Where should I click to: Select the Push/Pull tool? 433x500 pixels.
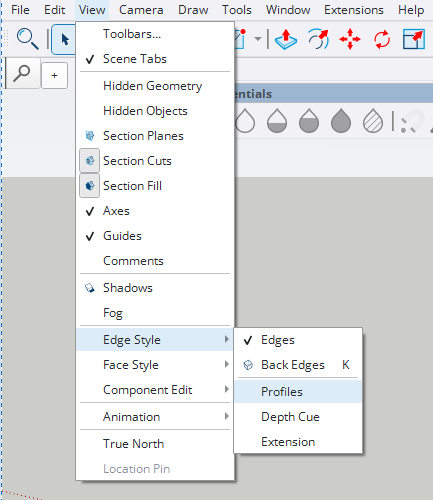coord(286,39)
